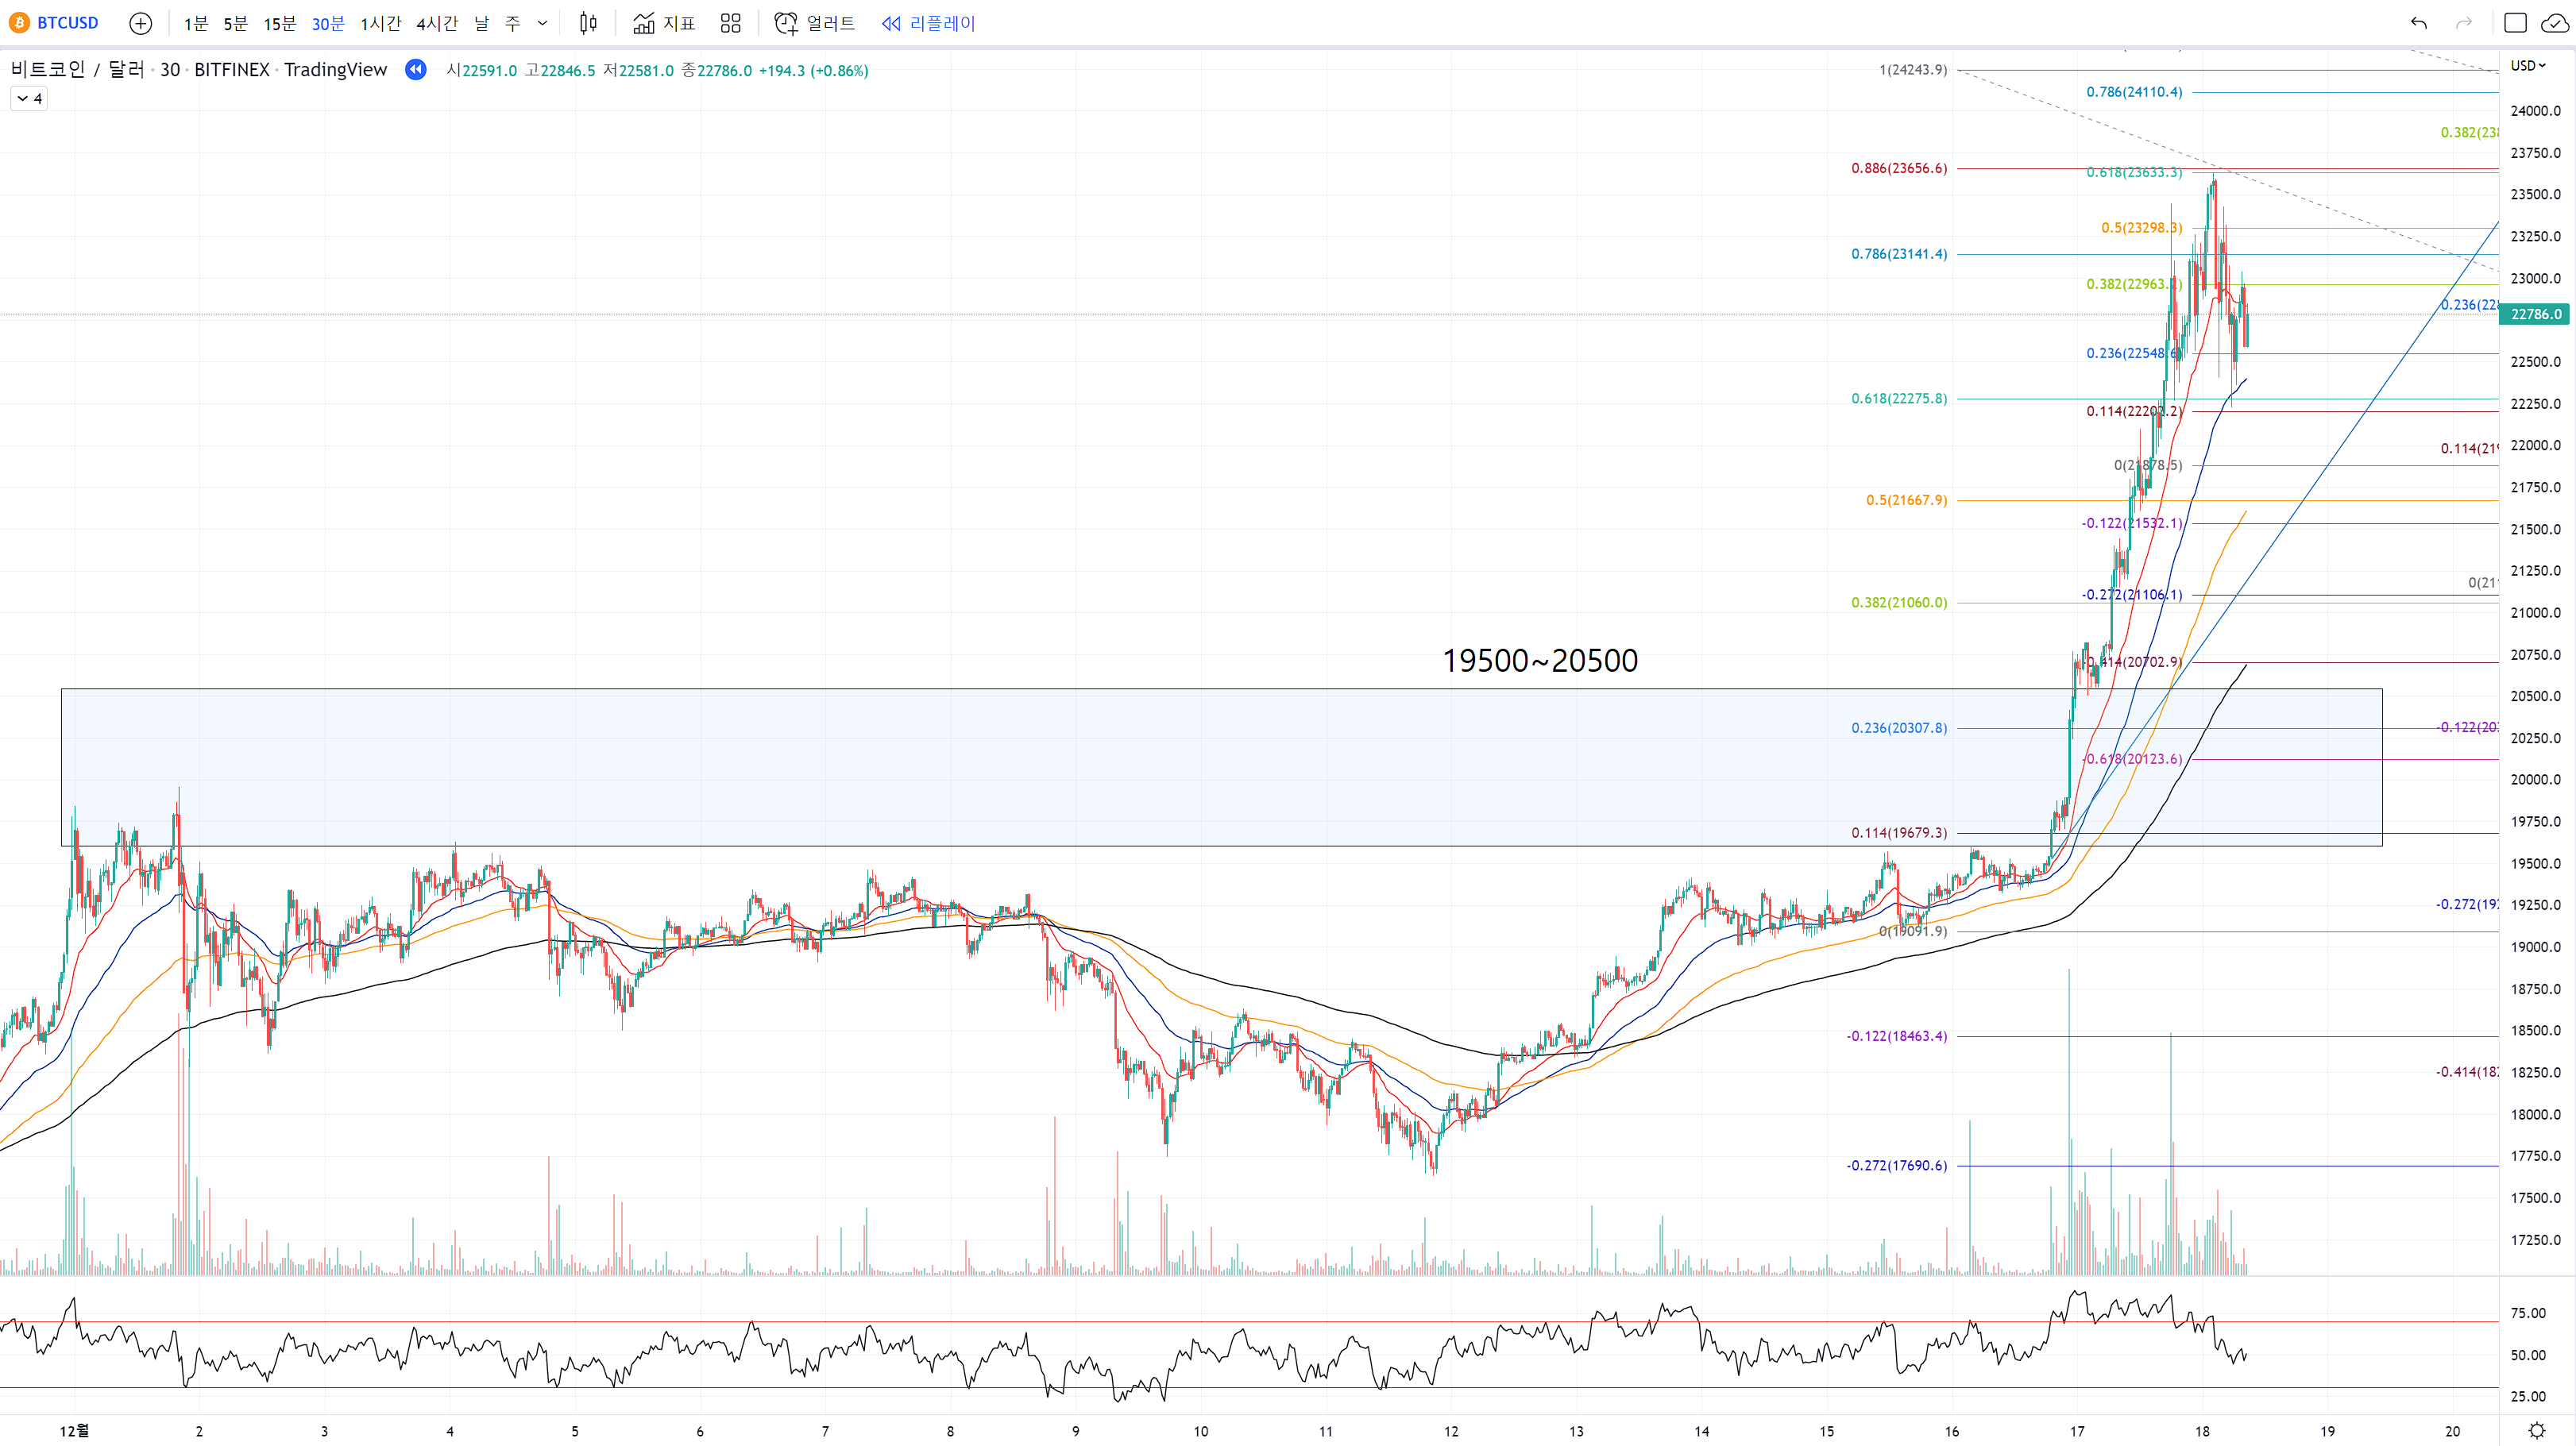2576x1446 pixels.
Task: Click the layout square icon
Action: click(x=2515, y=23)
